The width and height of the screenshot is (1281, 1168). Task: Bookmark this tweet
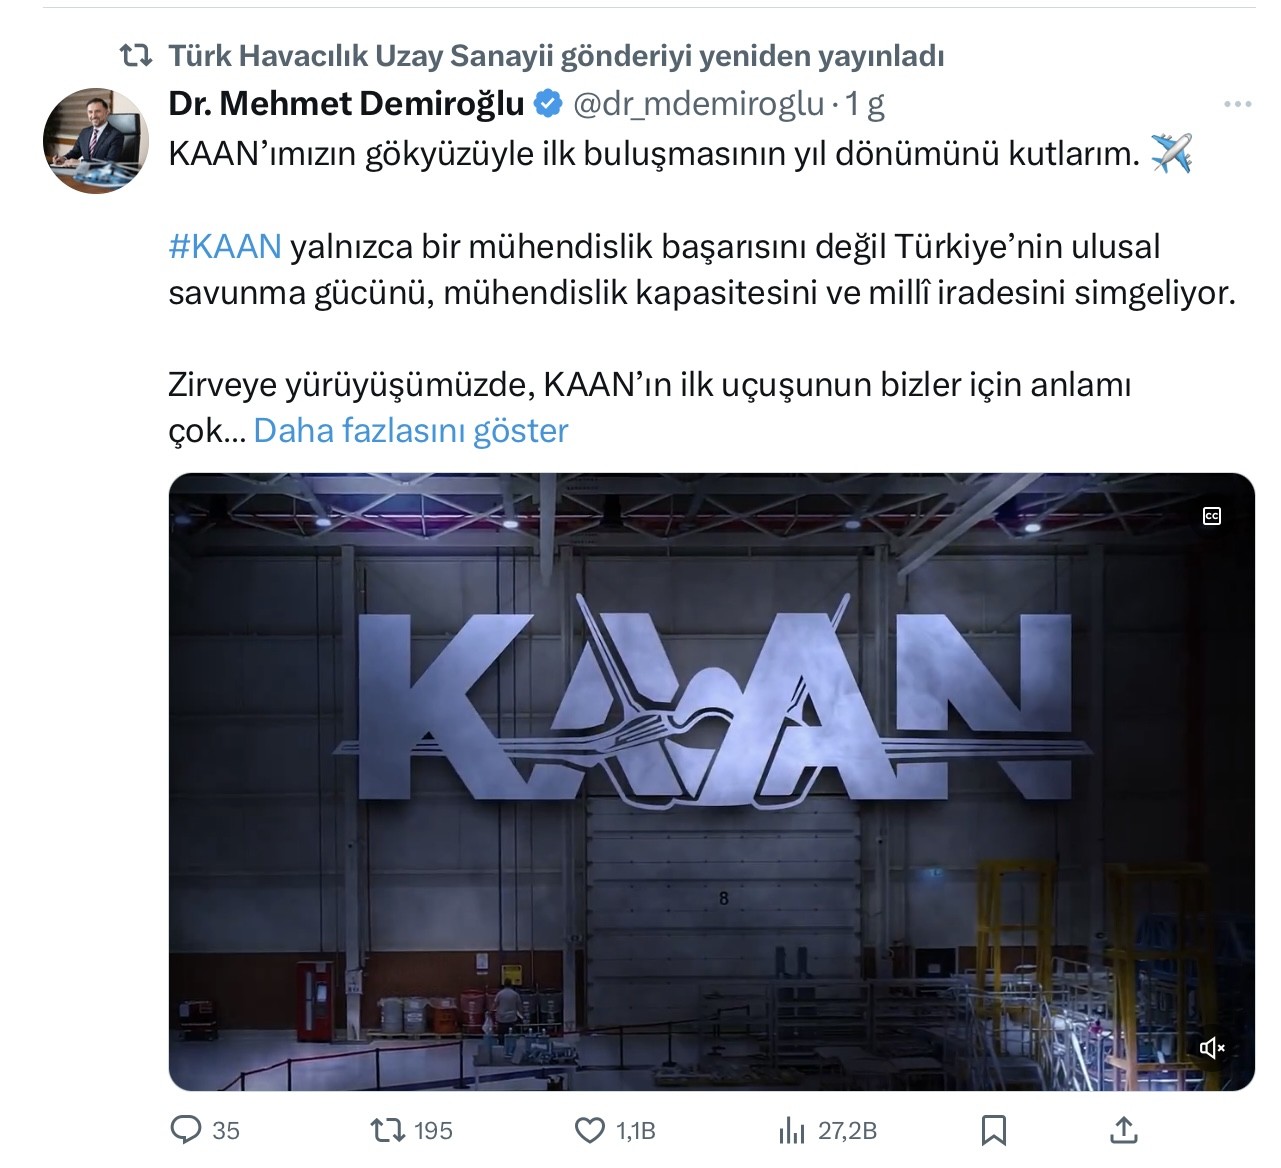pos(994,1130)
